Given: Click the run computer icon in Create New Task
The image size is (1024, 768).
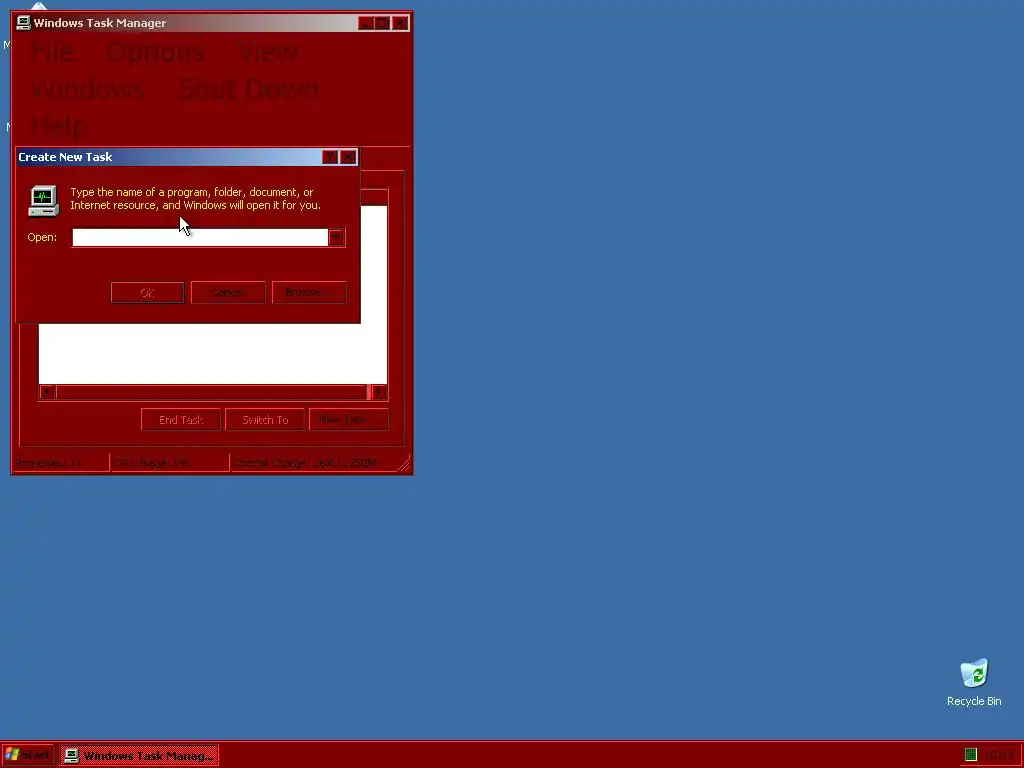Looking at the screenshot, I should tap(43, 200).
